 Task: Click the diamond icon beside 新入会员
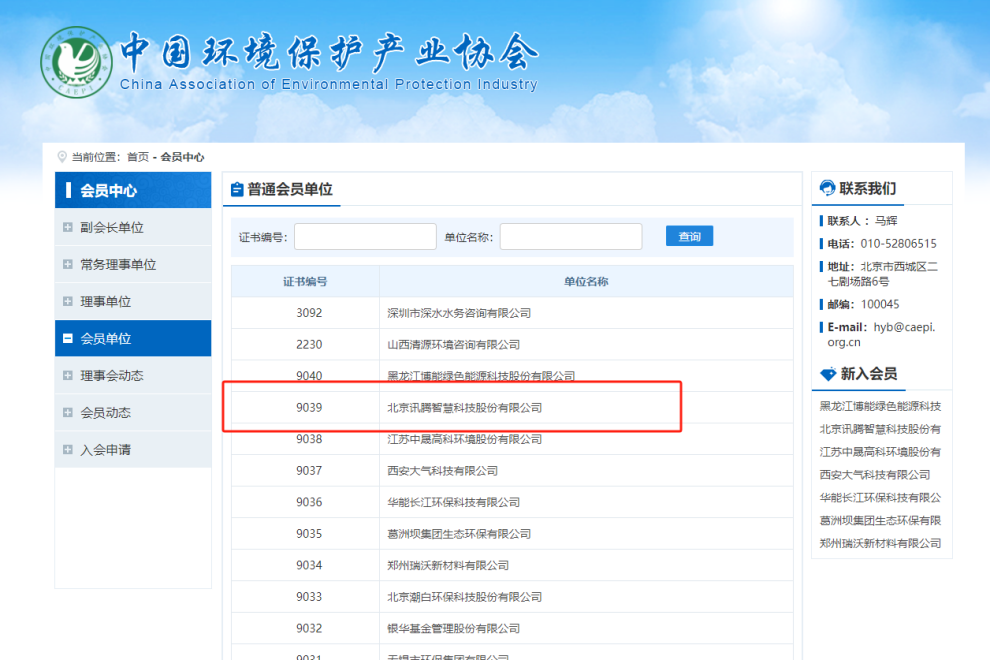pyautogui.click(x=828, y=374)
